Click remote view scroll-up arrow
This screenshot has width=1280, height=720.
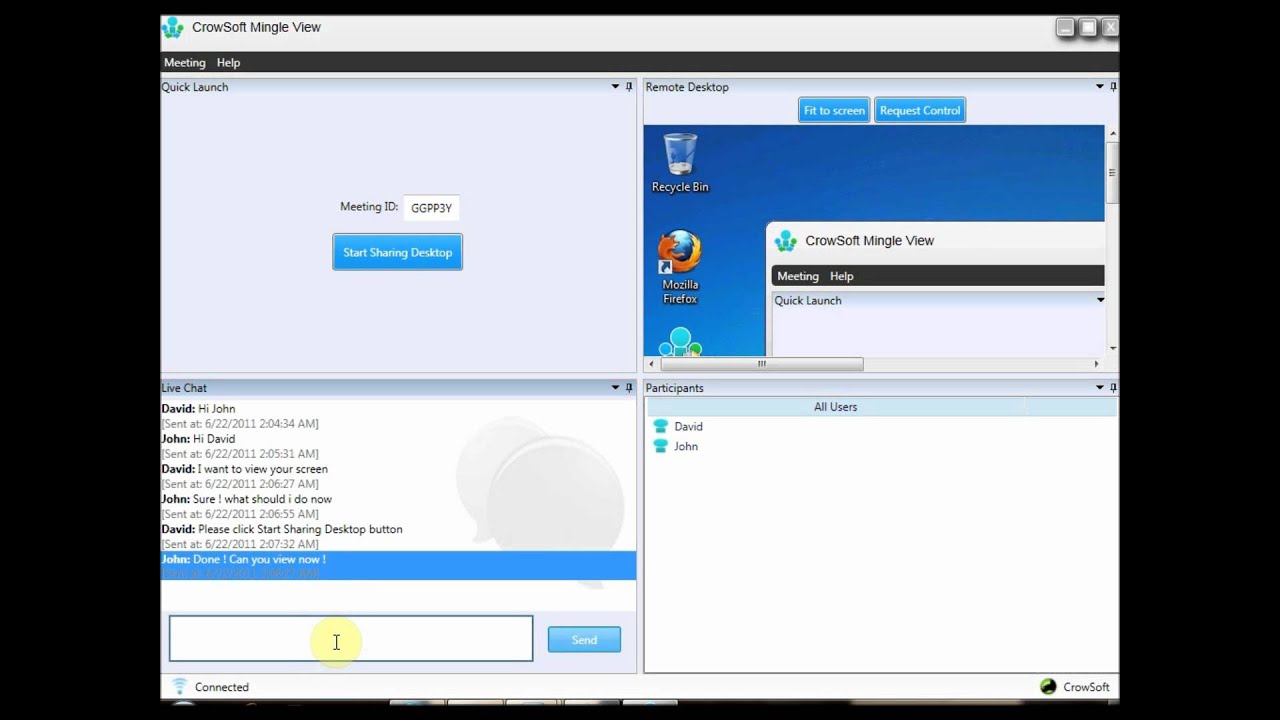[x=1113, y=133]
